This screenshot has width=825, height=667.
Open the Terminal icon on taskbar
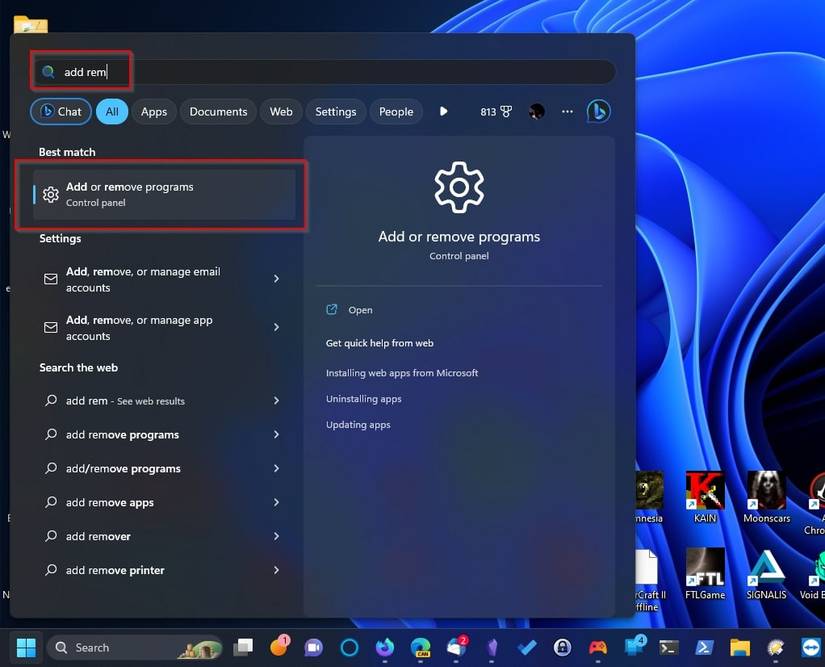pos(669,648)
